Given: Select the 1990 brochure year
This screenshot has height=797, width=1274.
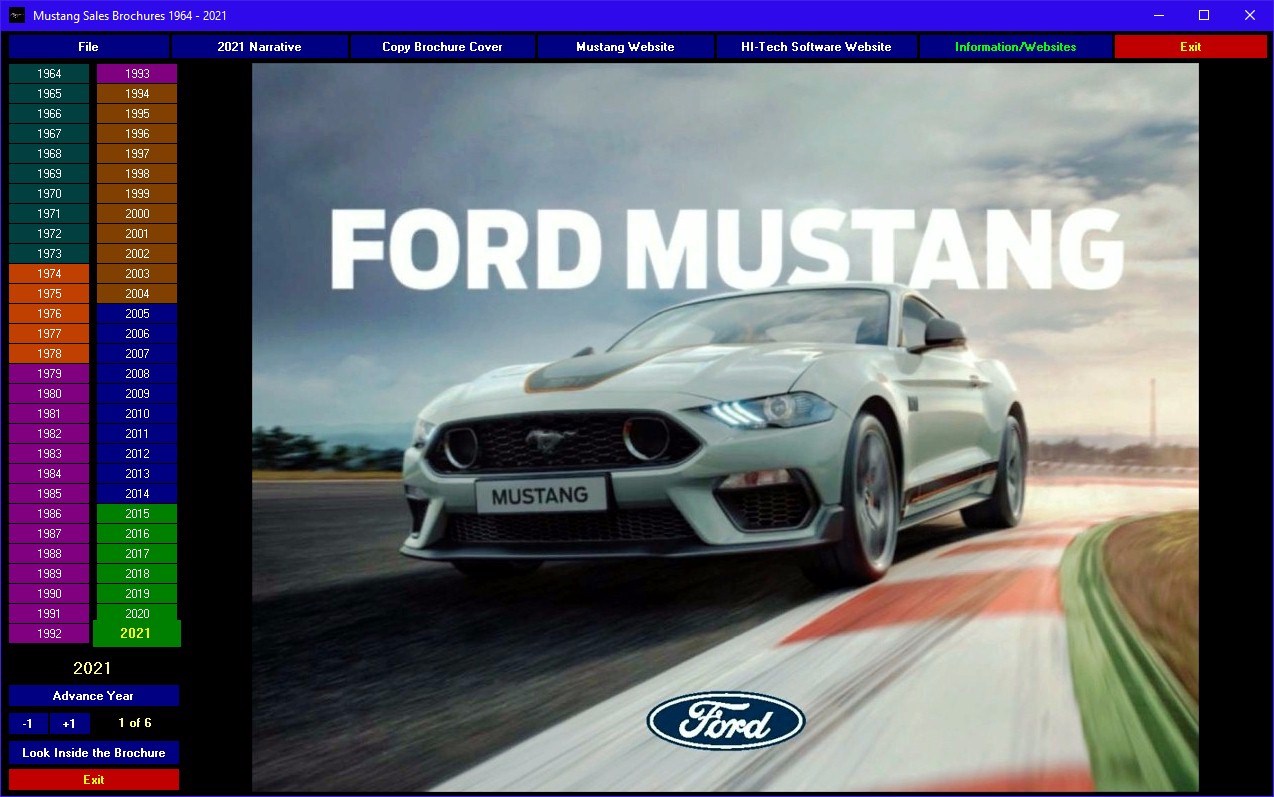Looking at the screenshot, I should 49,594.
